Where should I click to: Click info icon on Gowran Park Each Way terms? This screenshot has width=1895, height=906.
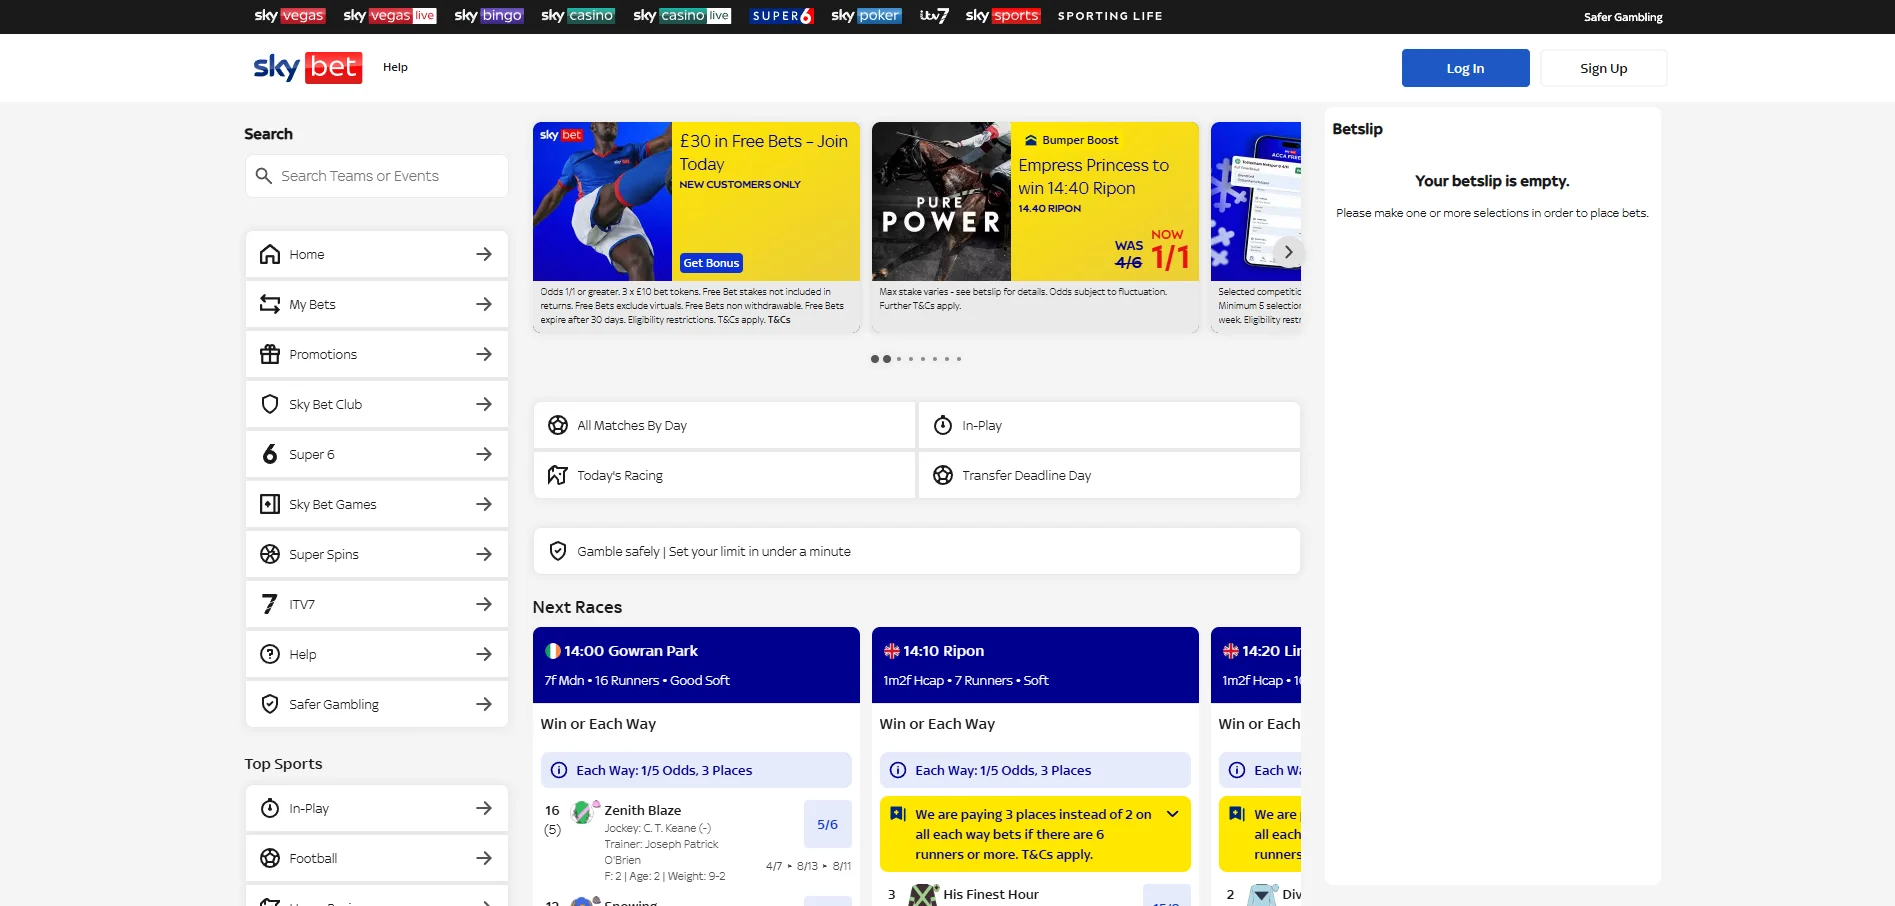pos(559,770)
